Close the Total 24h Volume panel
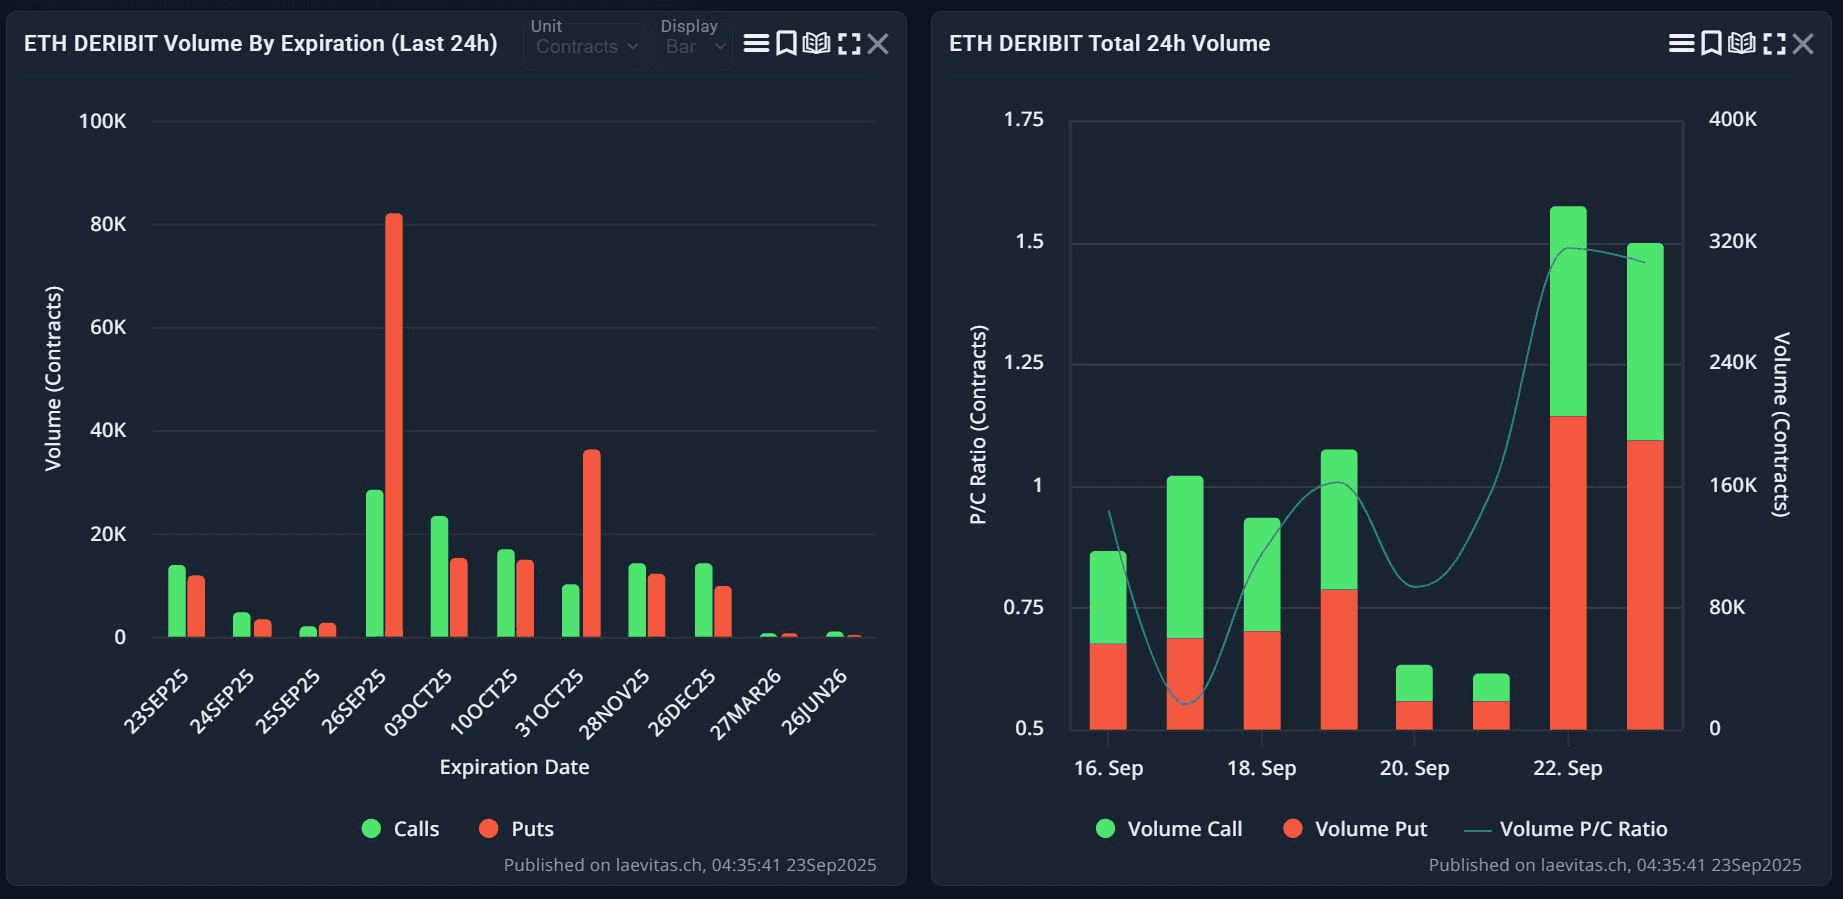The height and width of the screenshot is (899, 1843). click(x=1803, y=43)
